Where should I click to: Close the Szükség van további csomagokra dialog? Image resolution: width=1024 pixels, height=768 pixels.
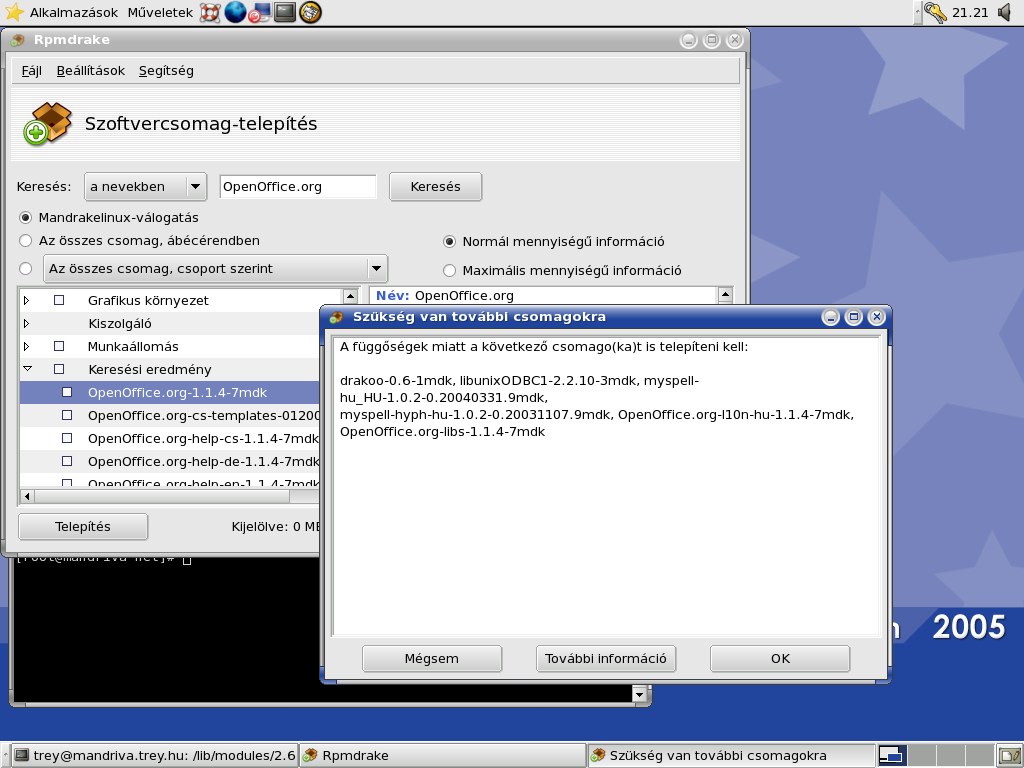point(876,317)
